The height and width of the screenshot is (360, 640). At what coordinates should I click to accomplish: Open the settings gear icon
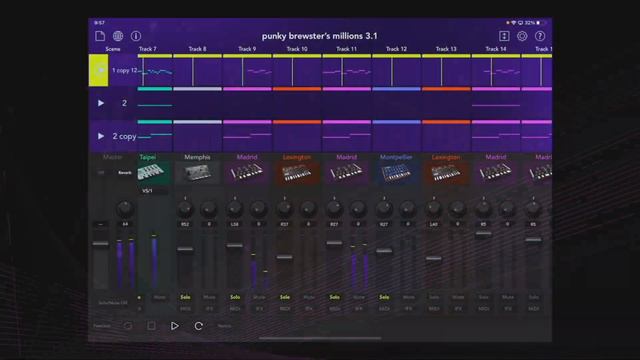click(x=522, y=36)
